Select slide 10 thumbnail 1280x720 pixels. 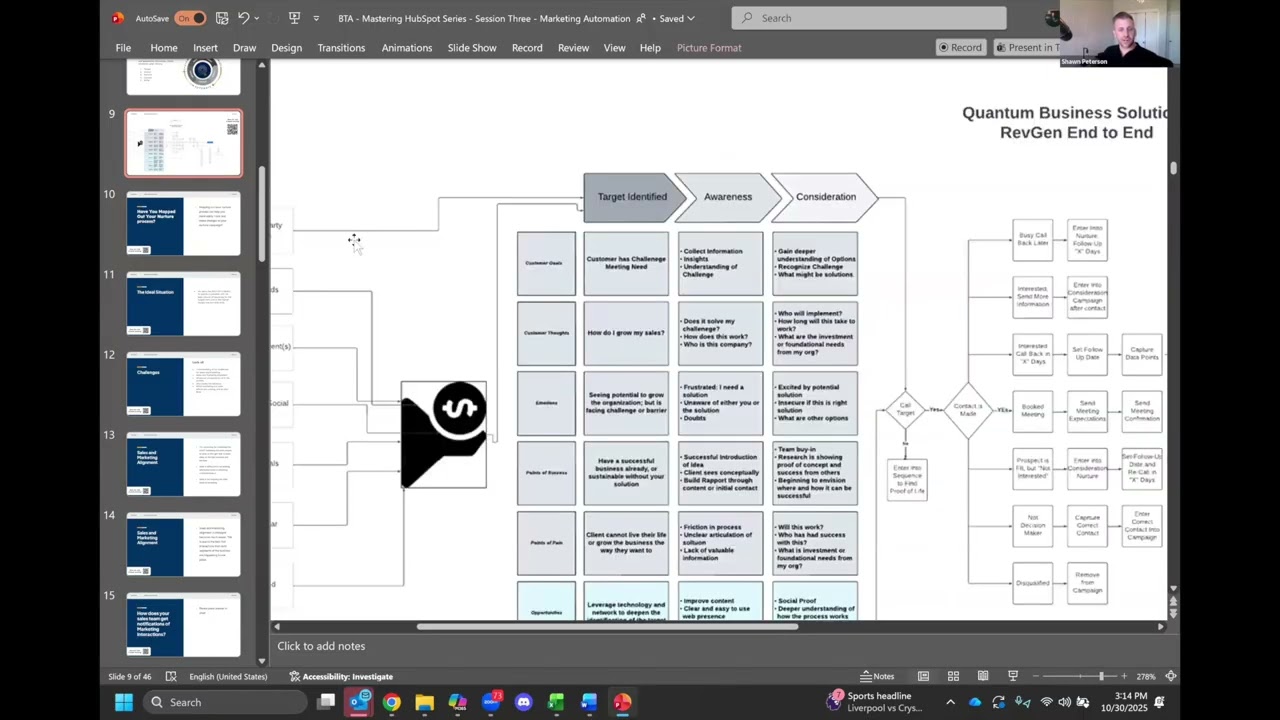click(183, 224)
